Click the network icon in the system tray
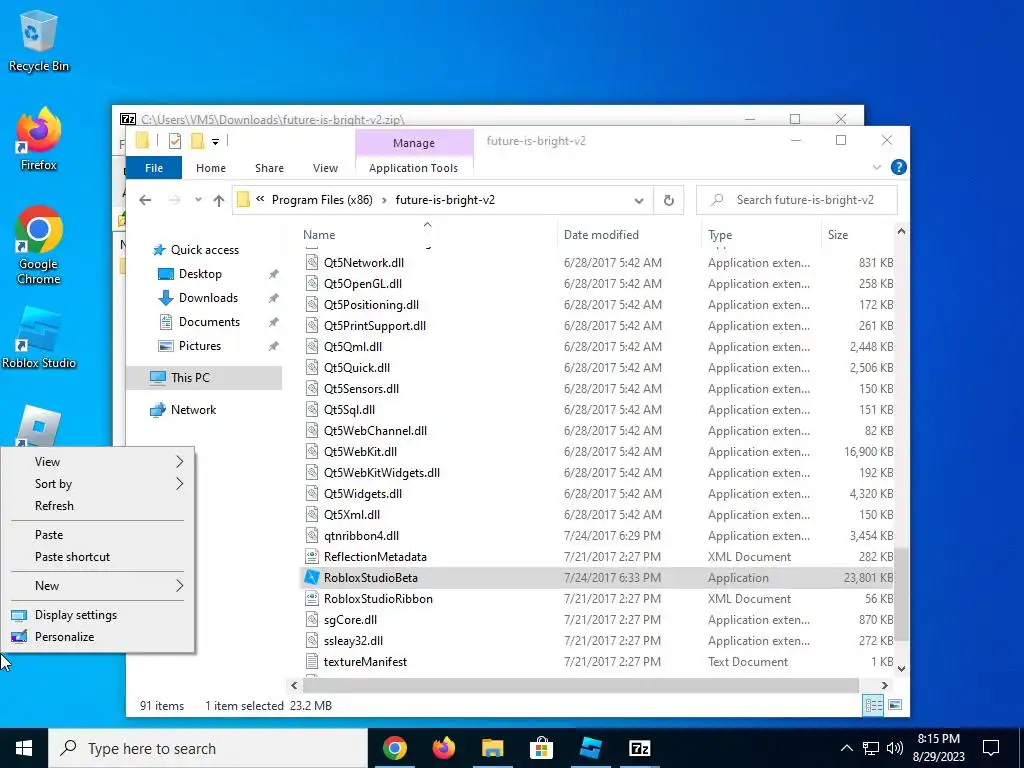Screen dimensions: 1024x768 pyautogui.click(x=871, y=748)
